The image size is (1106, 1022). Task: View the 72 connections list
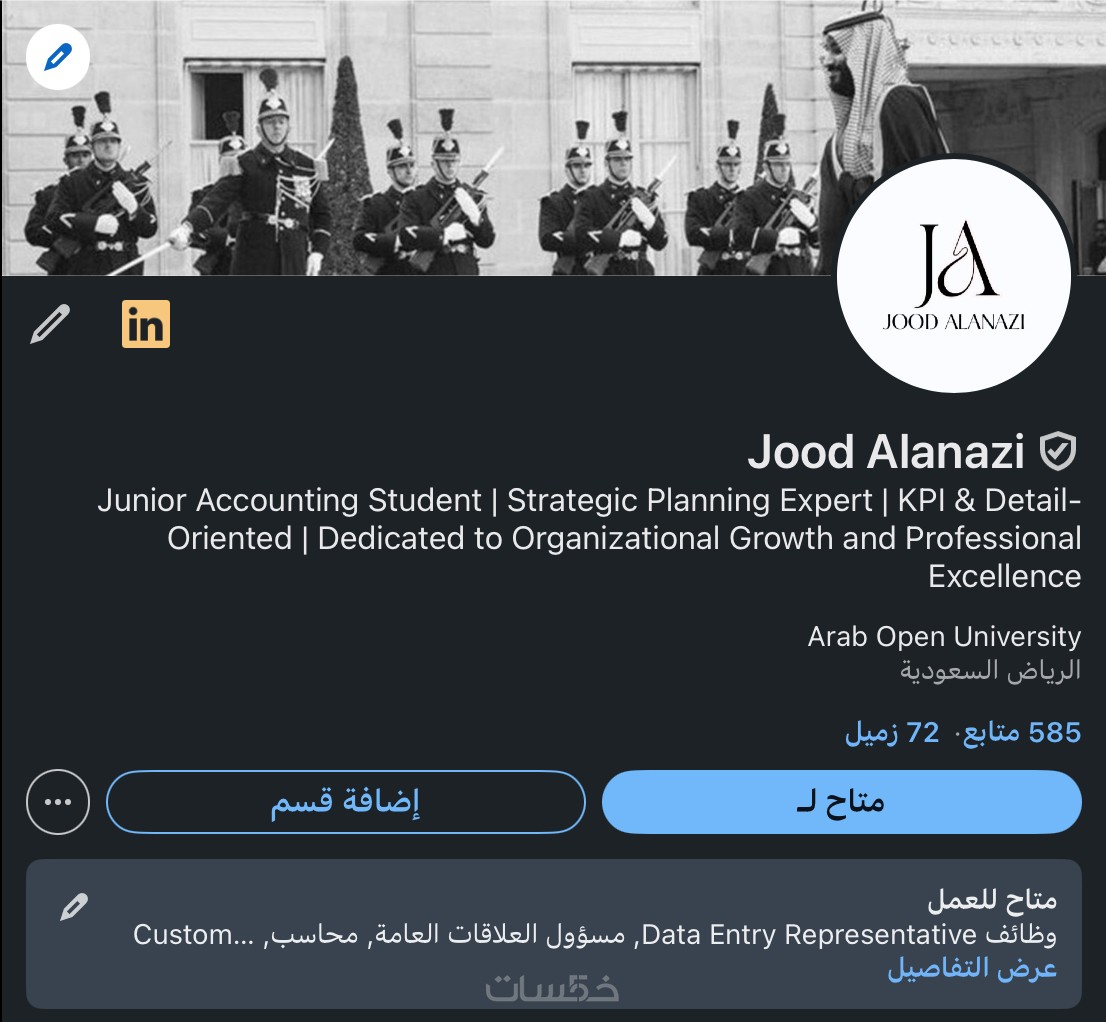893,733
